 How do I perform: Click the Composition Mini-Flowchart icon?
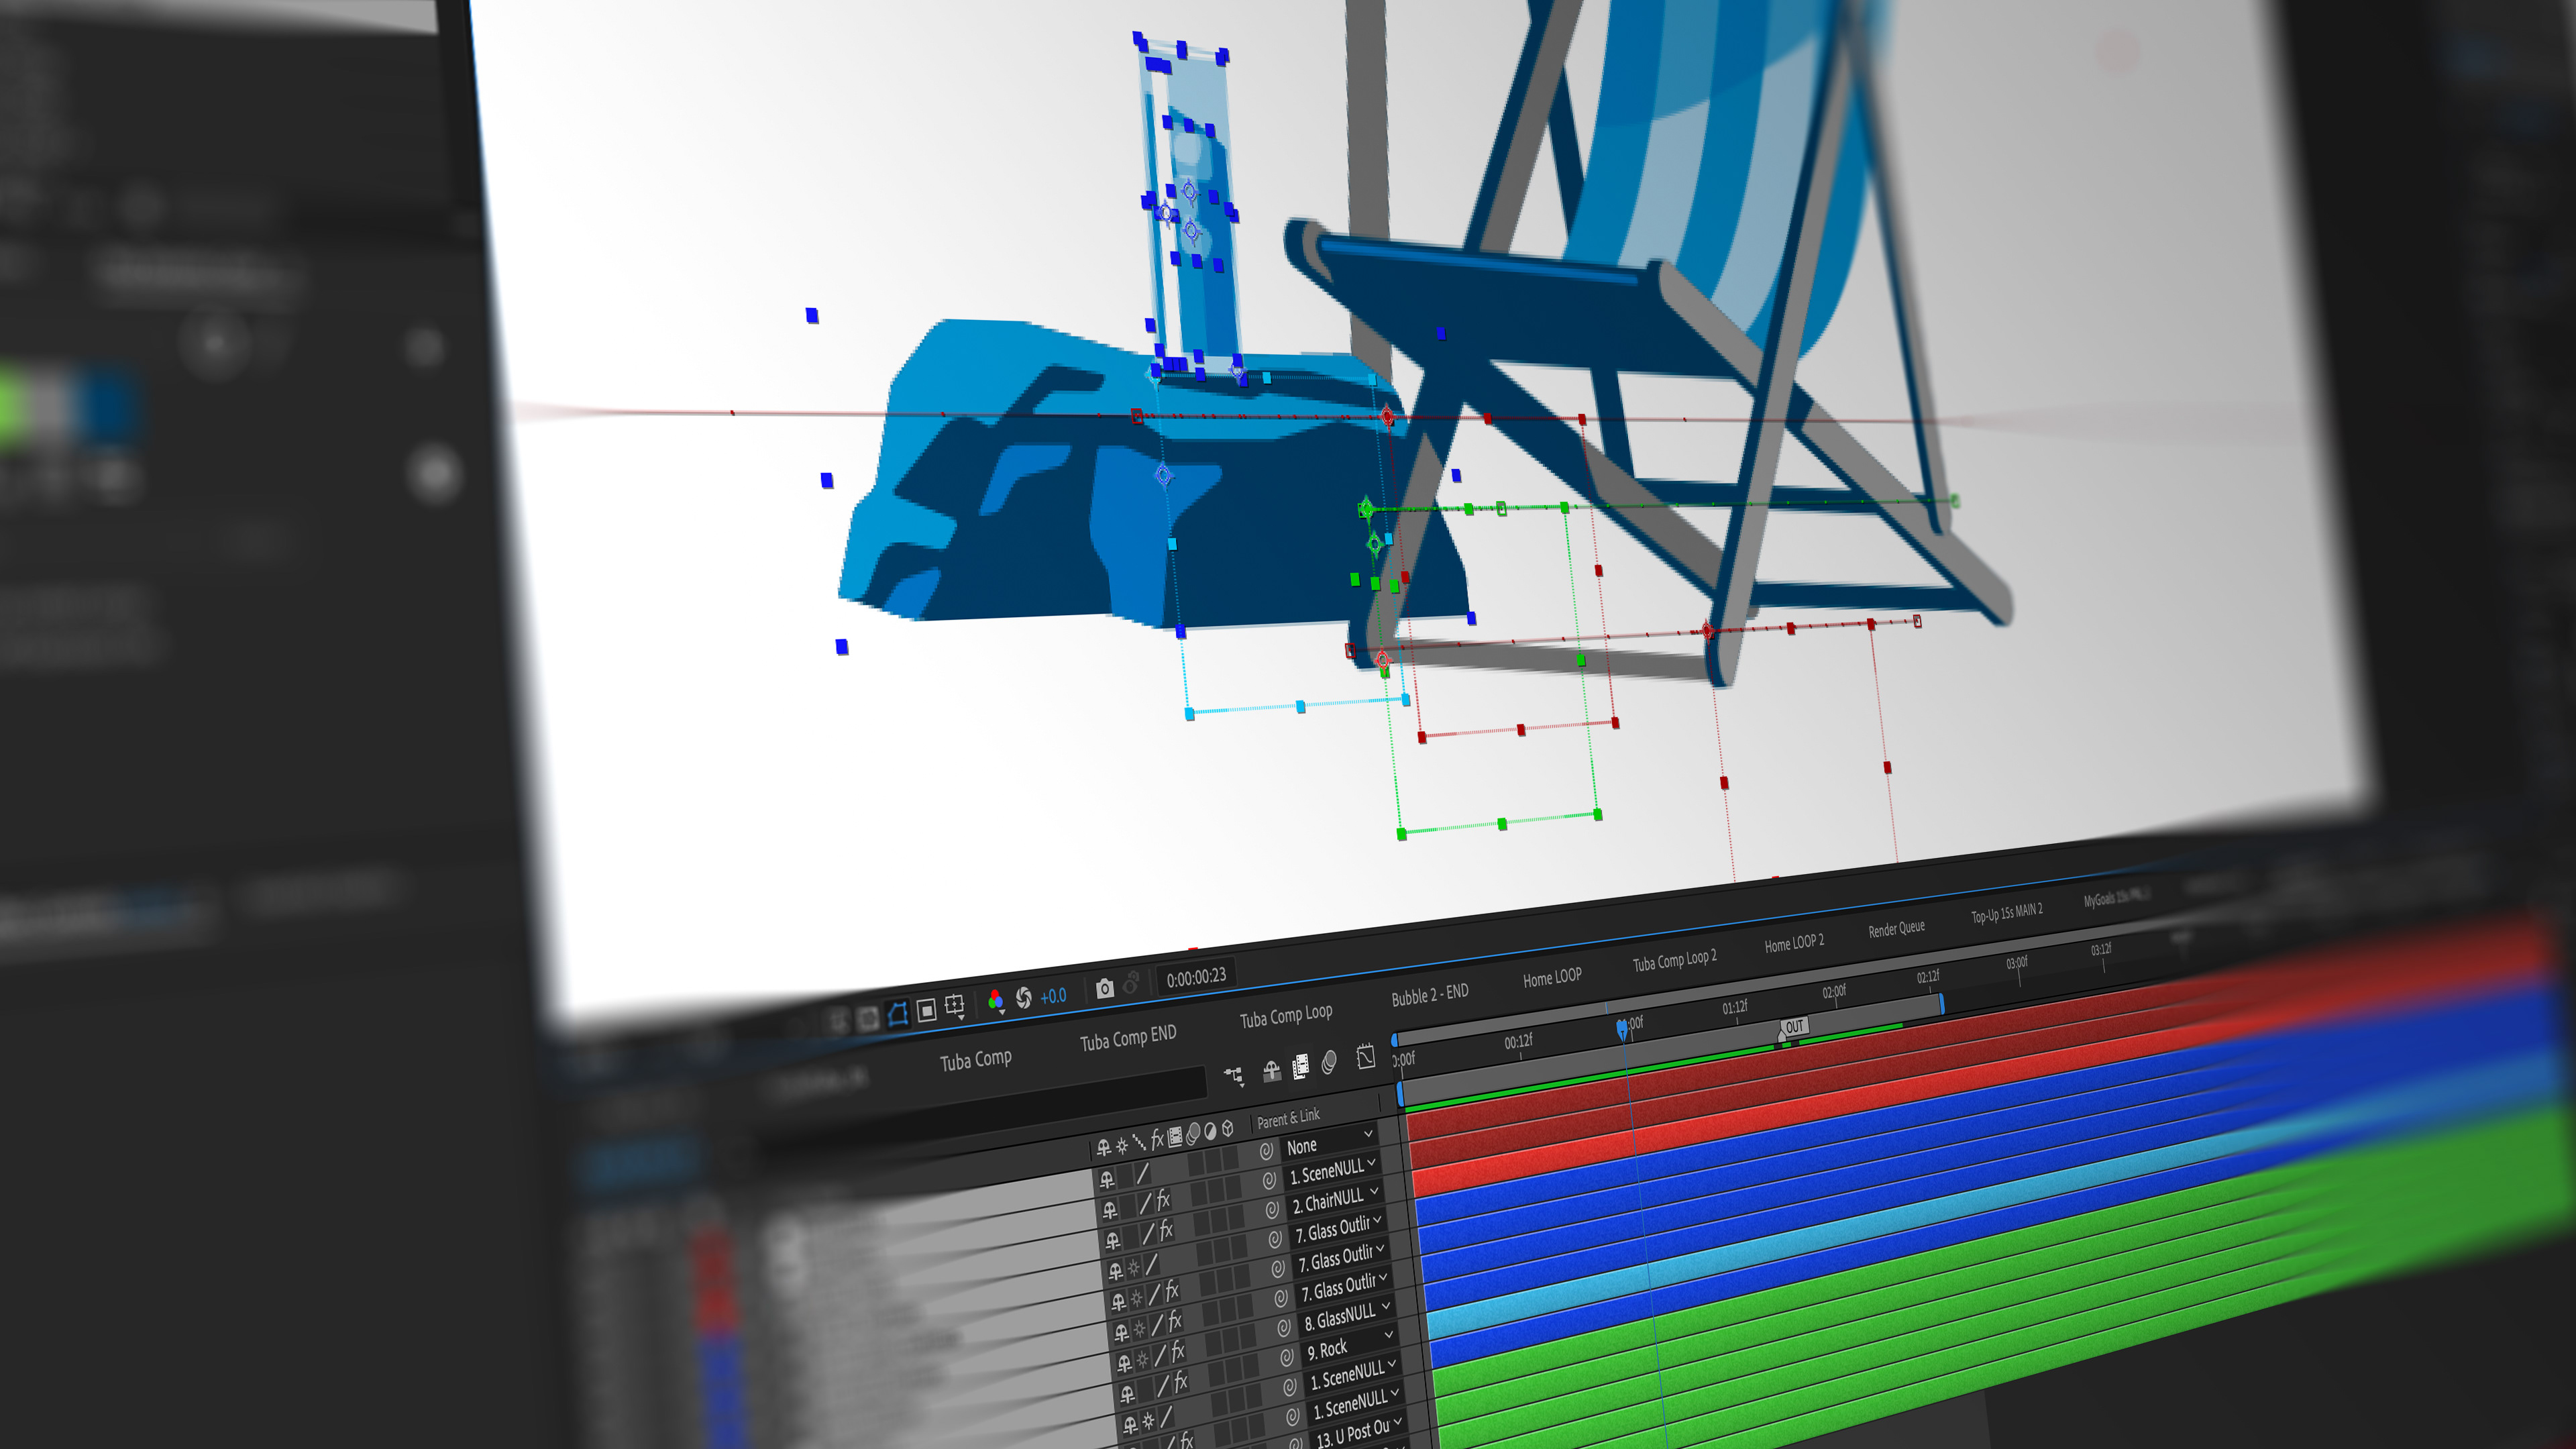coord(1234,1076)
